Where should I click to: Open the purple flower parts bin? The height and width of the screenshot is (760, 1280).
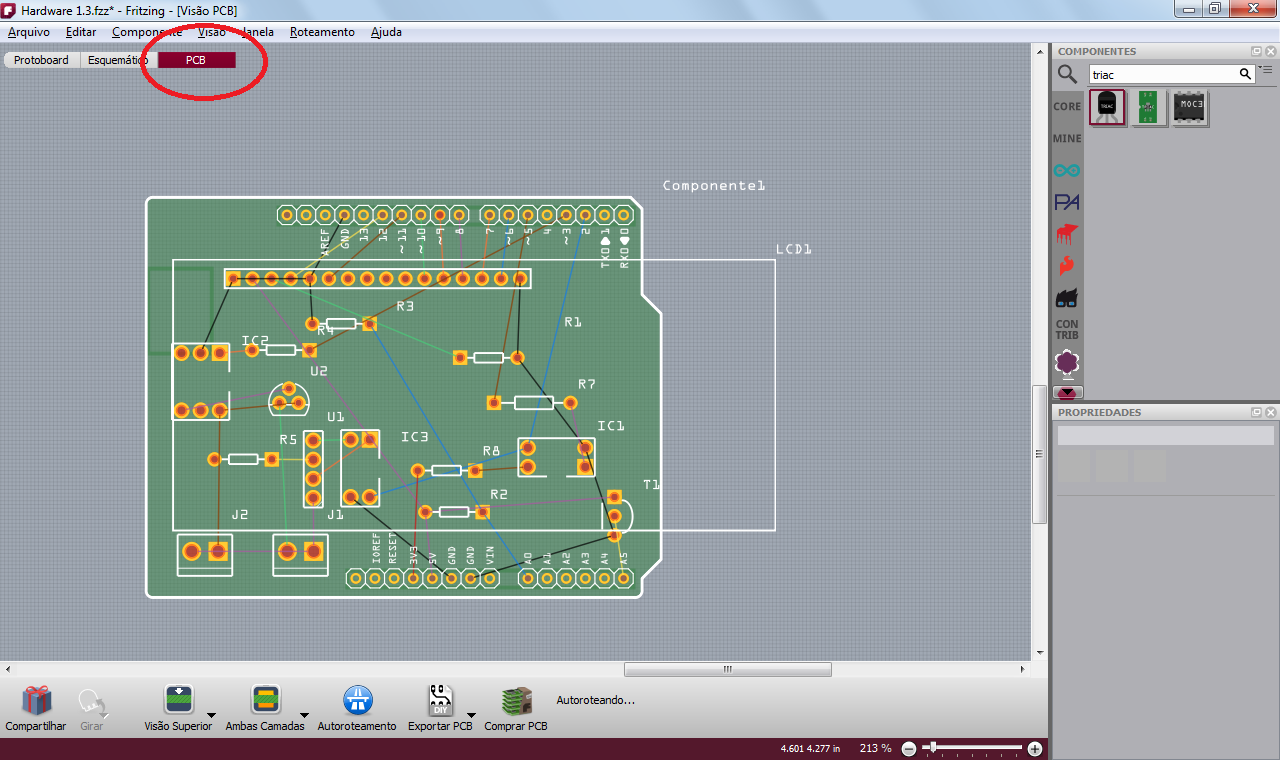coord(1067,361)
